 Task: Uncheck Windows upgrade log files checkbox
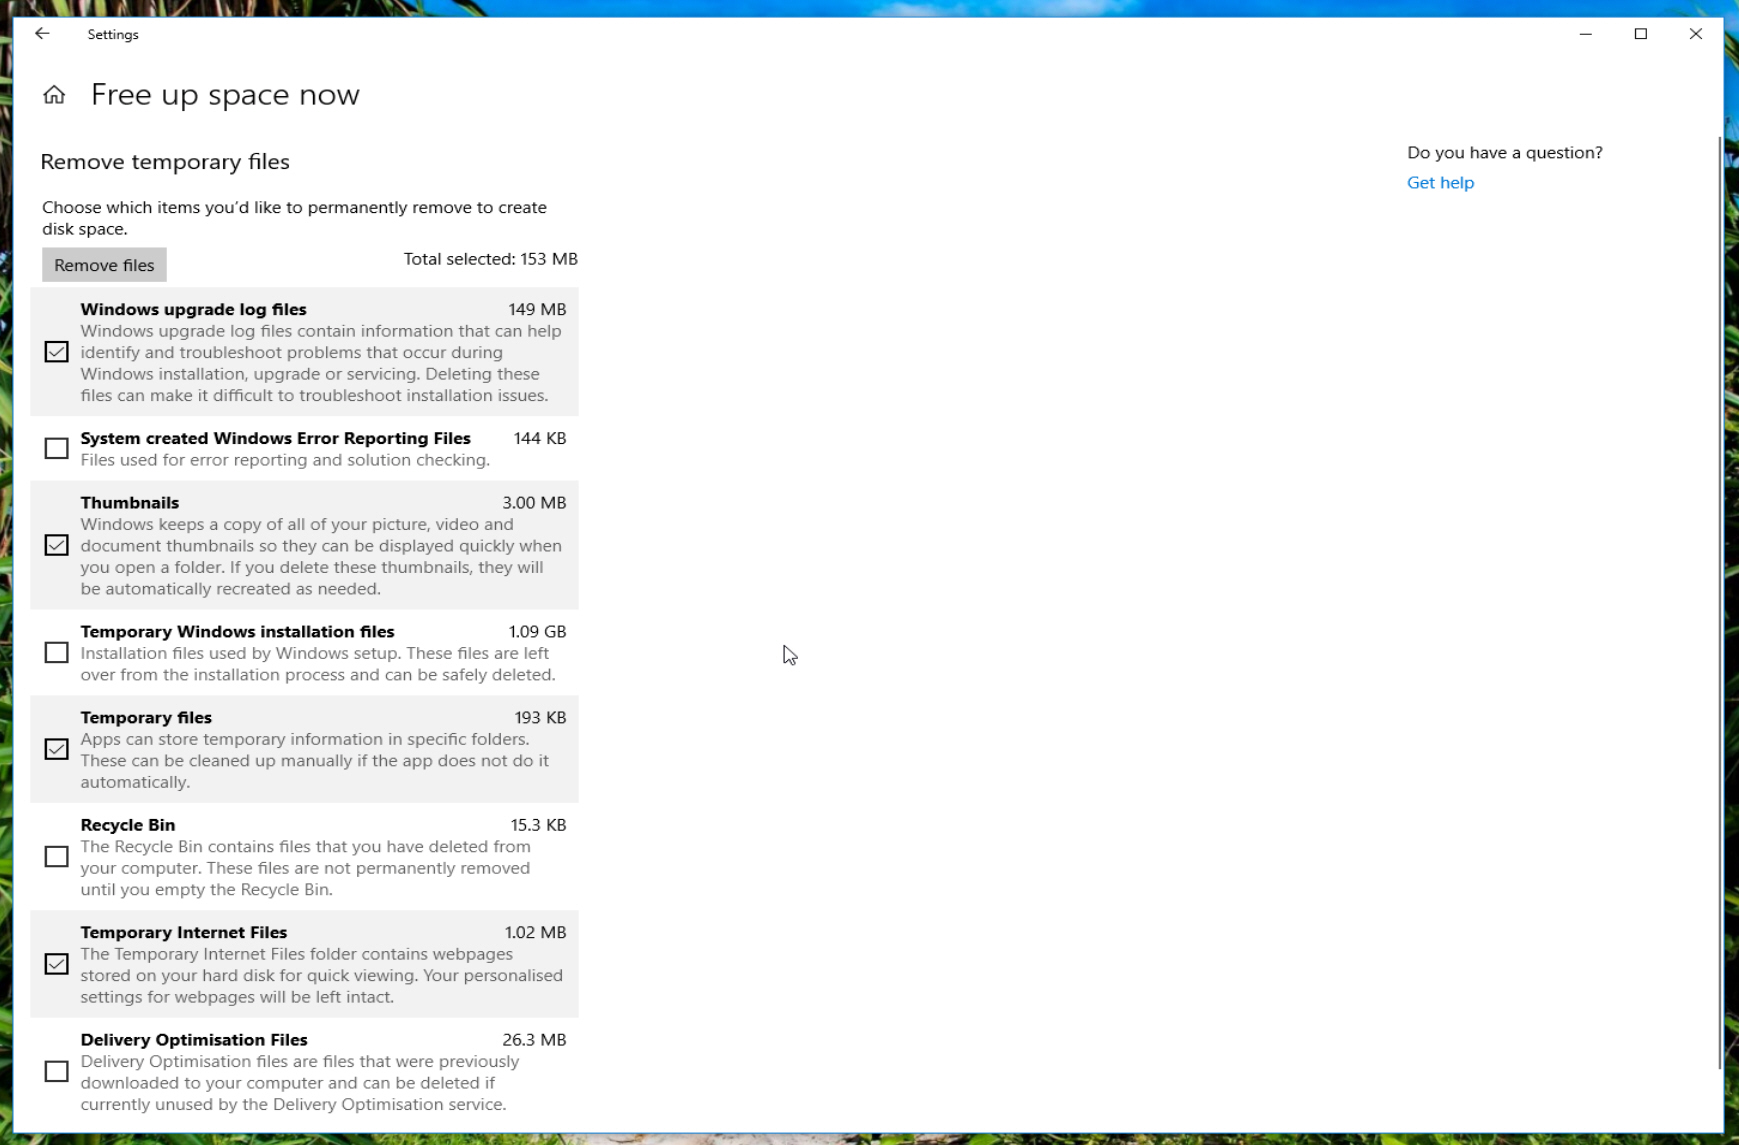[57, 352]
